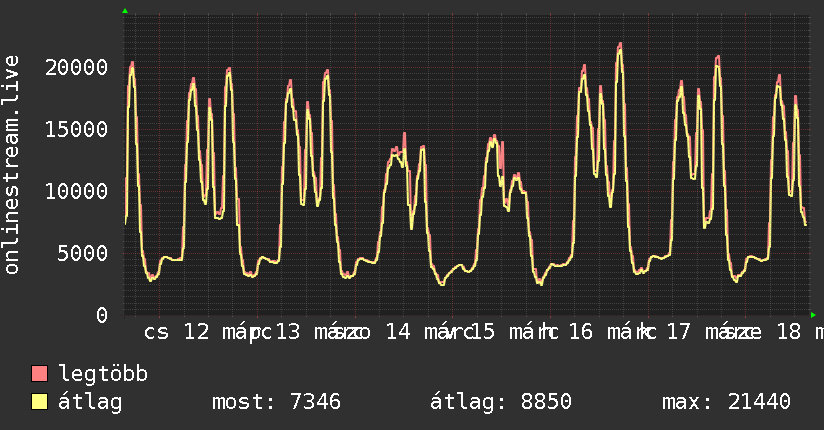Screen dimensions: 824x430
Task: Click the 0 y-axis label
Action: pos(102,315)
